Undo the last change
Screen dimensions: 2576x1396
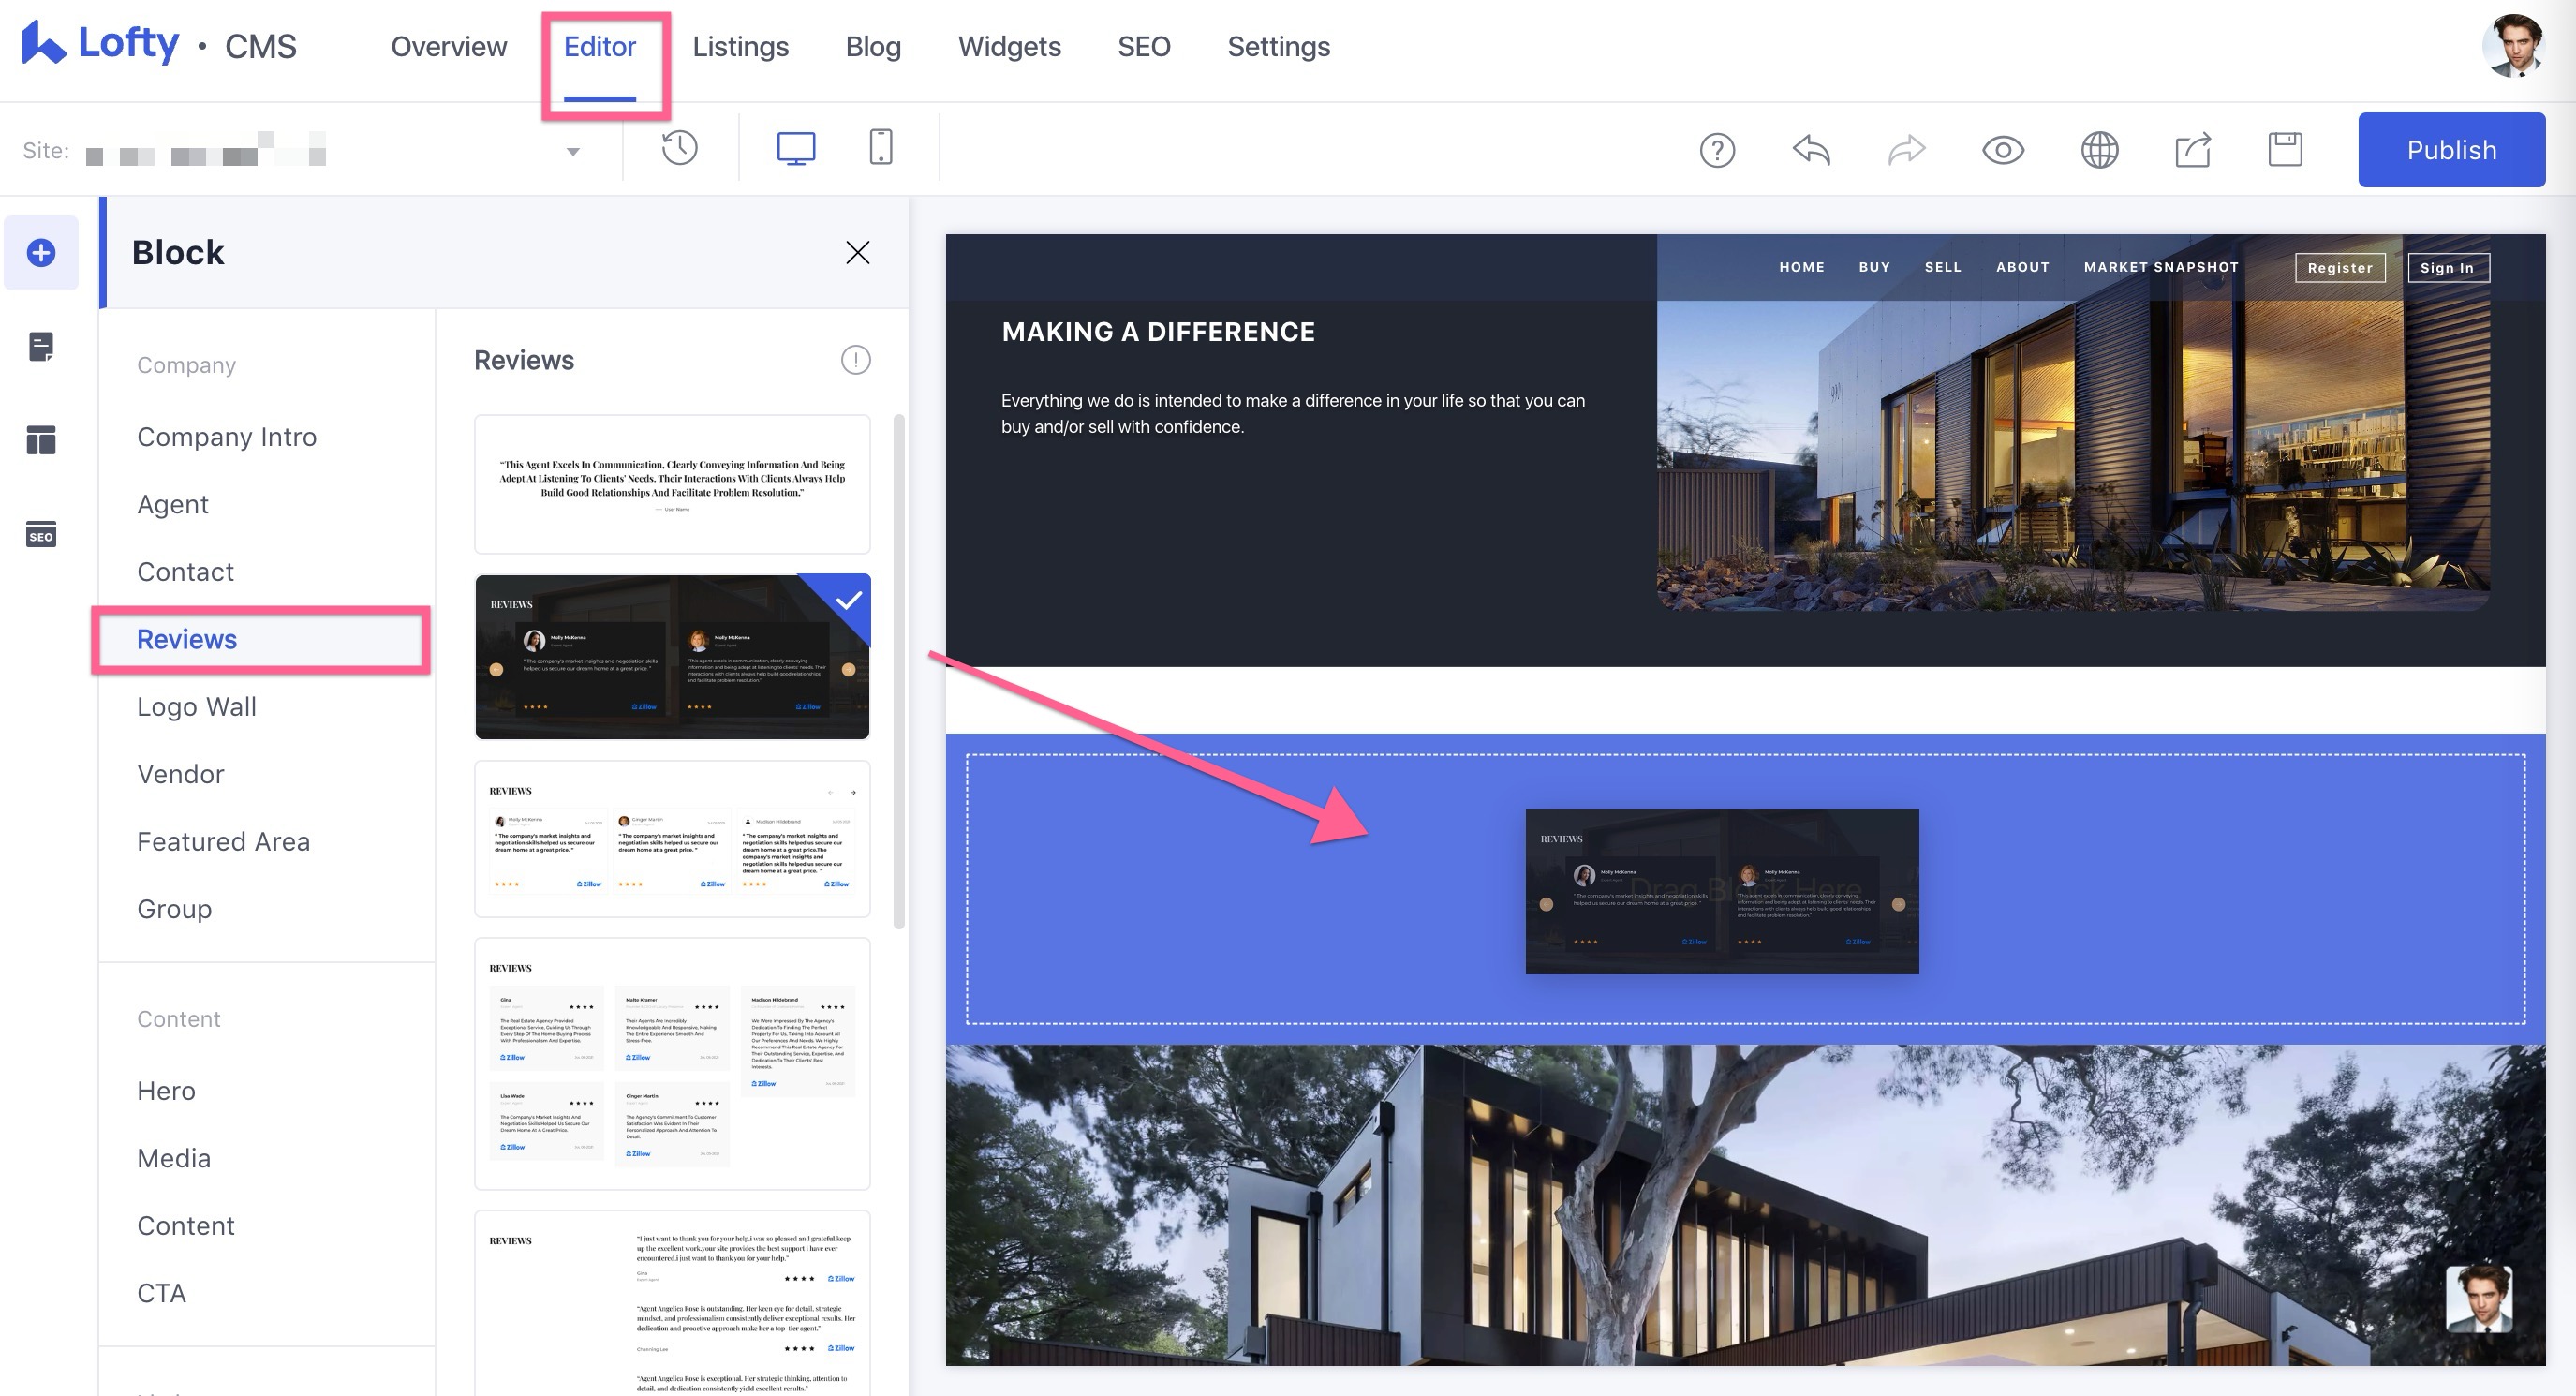tap(1811, 150)
